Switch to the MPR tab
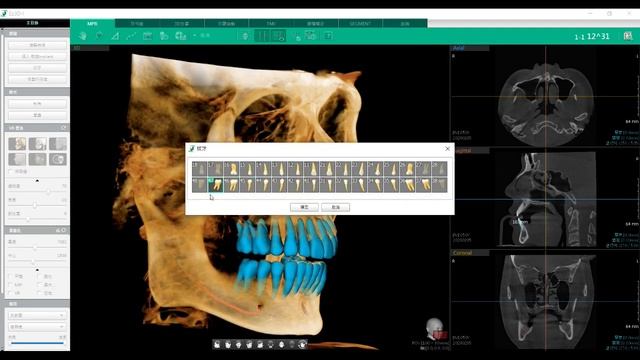 [x=92, y=24]
